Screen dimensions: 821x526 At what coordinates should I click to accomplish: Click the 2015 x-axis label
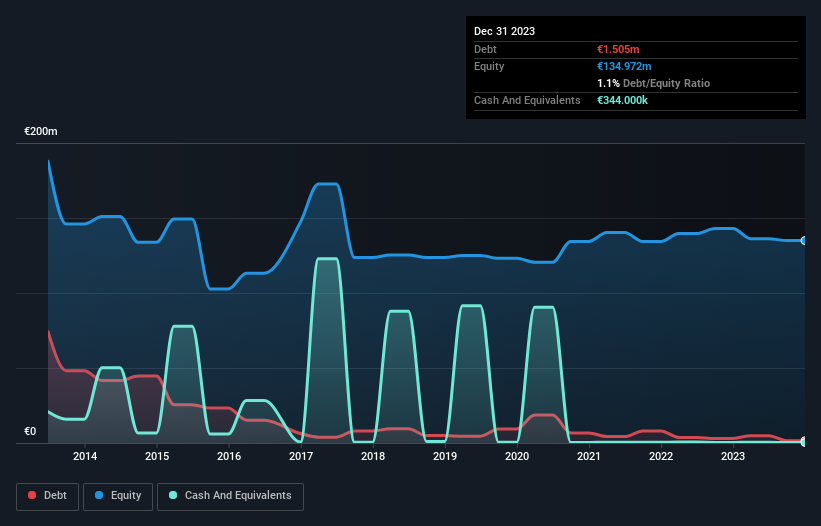pyautogui.click(x=157, y=456)
